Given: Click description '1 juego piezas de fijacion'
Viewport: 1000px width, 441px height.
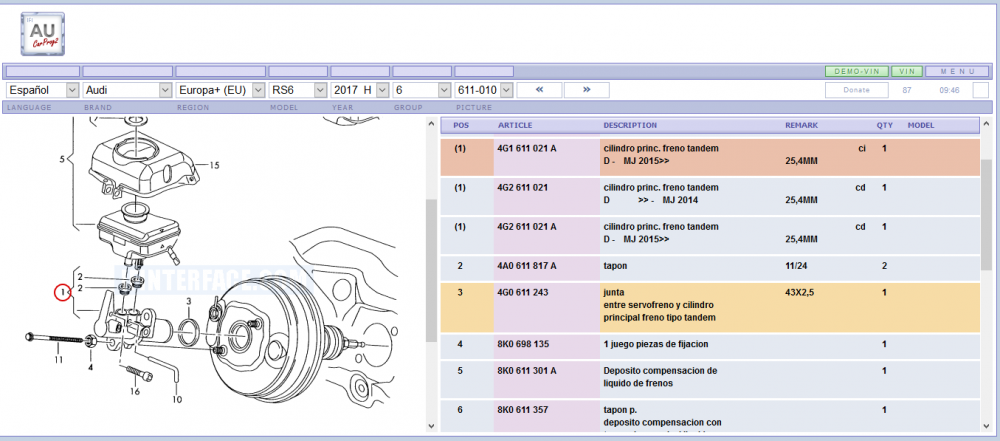Looking at the screenshot, I should 656,344.
